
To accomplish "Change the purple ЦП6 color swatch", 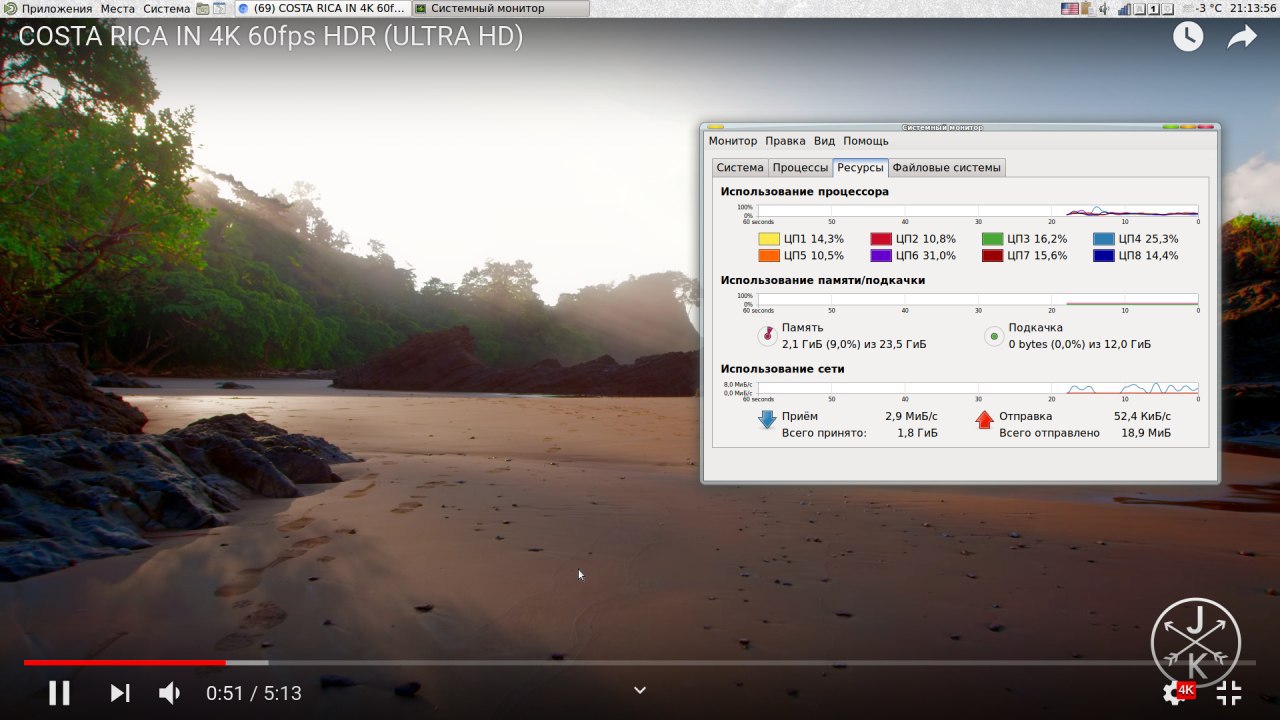I will (881, 256).
